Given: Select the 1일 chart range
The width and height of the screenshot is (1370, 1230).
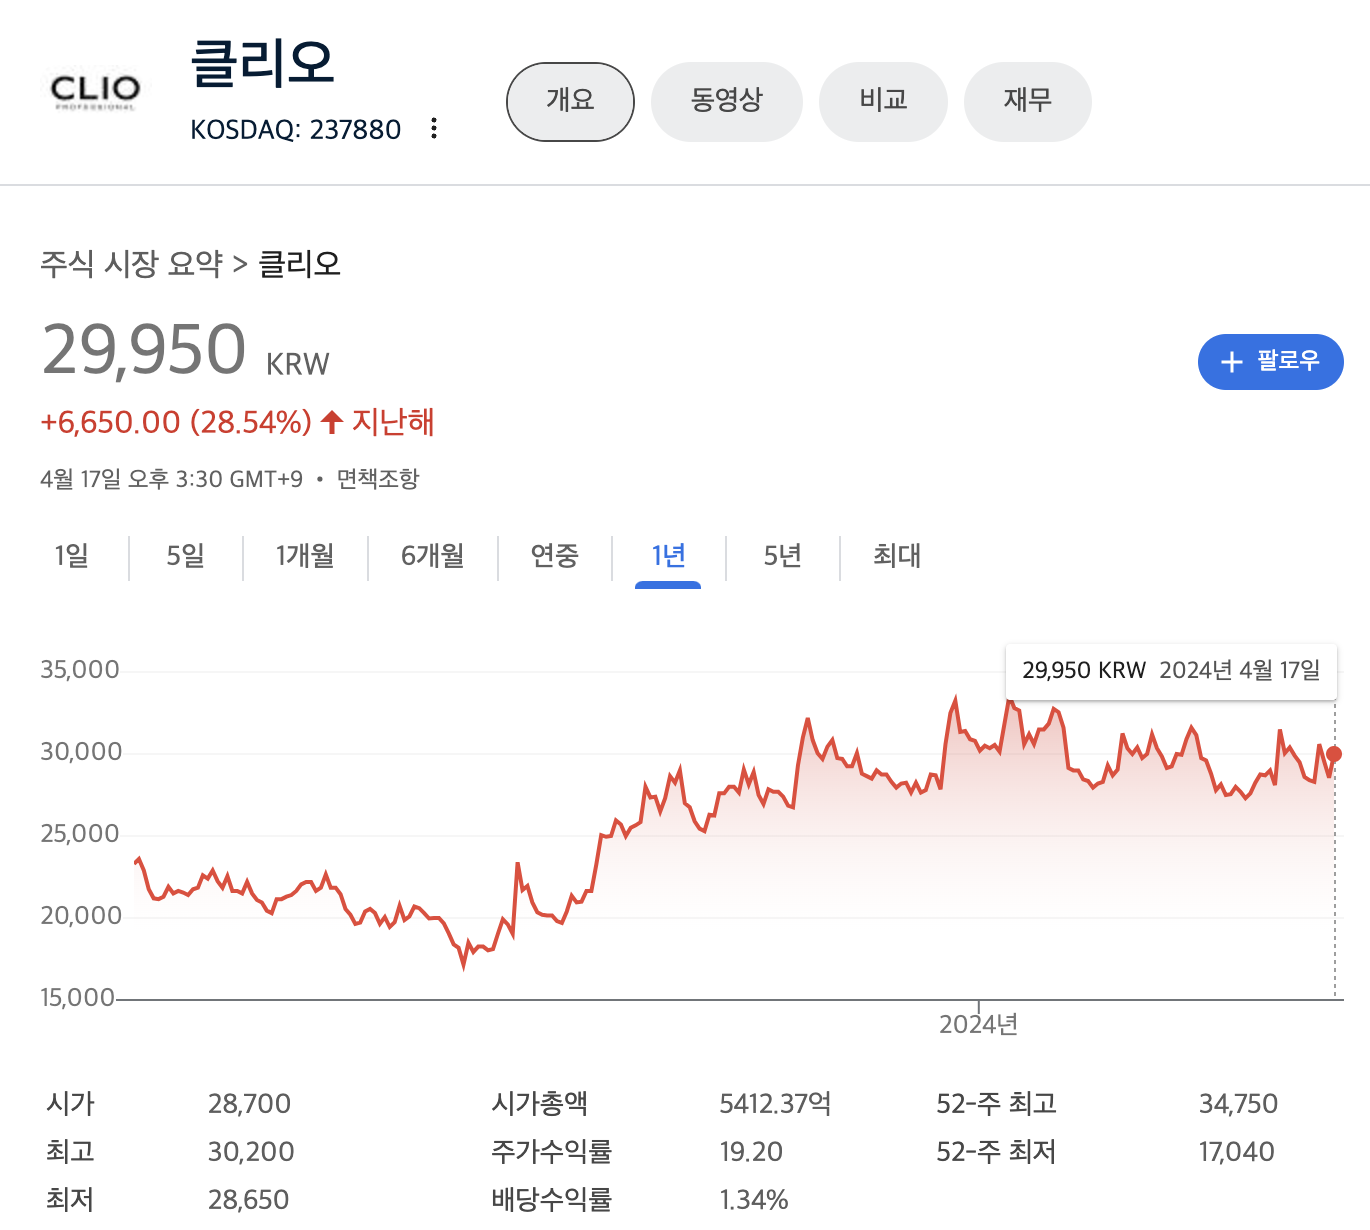Looking at the screenshot, I should (71, 556).
